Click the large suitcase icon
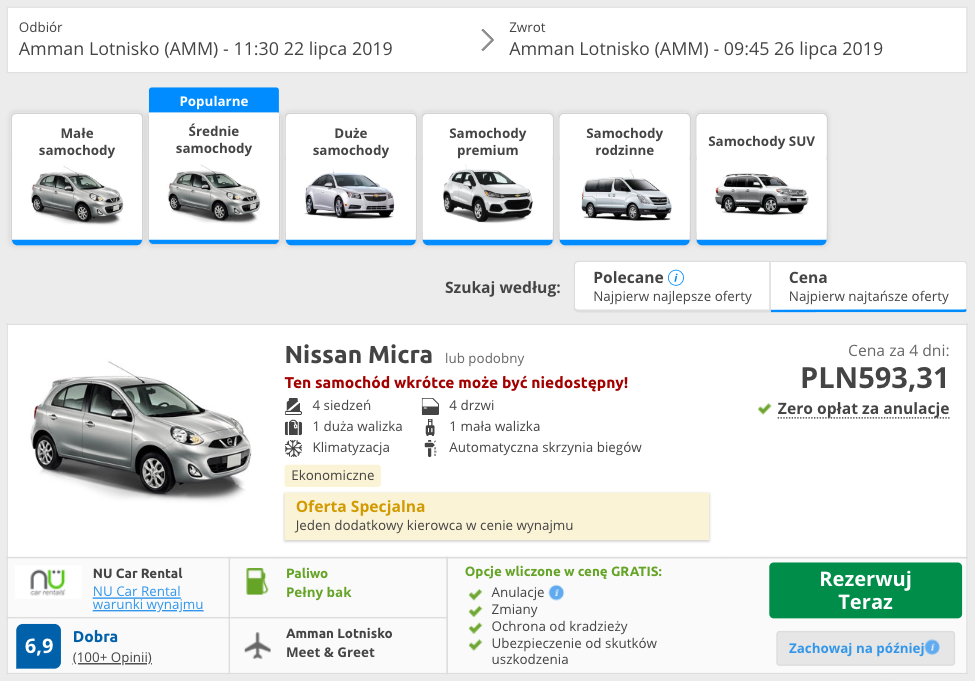This screenshot has height=681, width=975. pos(293,427)
